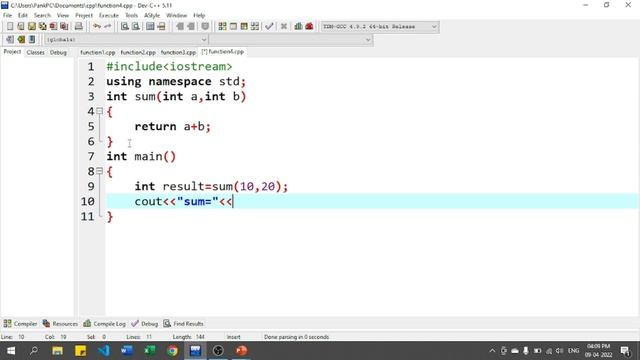Open the Help menu
Viewport: 640px width, 360px height.
[x=199, y=15]
